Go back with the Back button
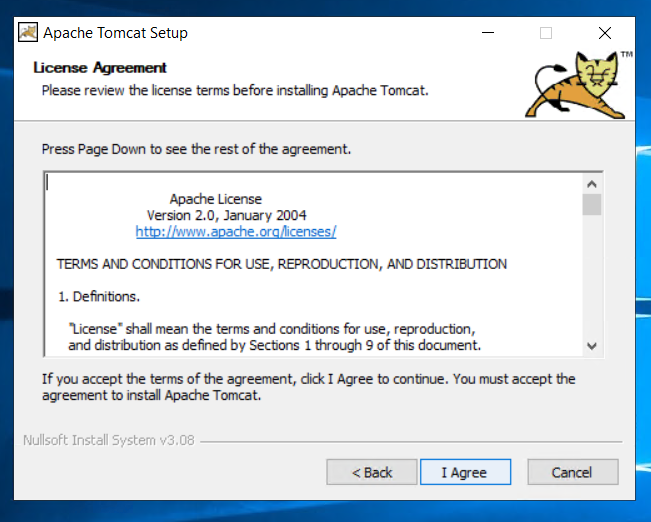The height and width of the screenshot is (522, 651). coord(372,472)
